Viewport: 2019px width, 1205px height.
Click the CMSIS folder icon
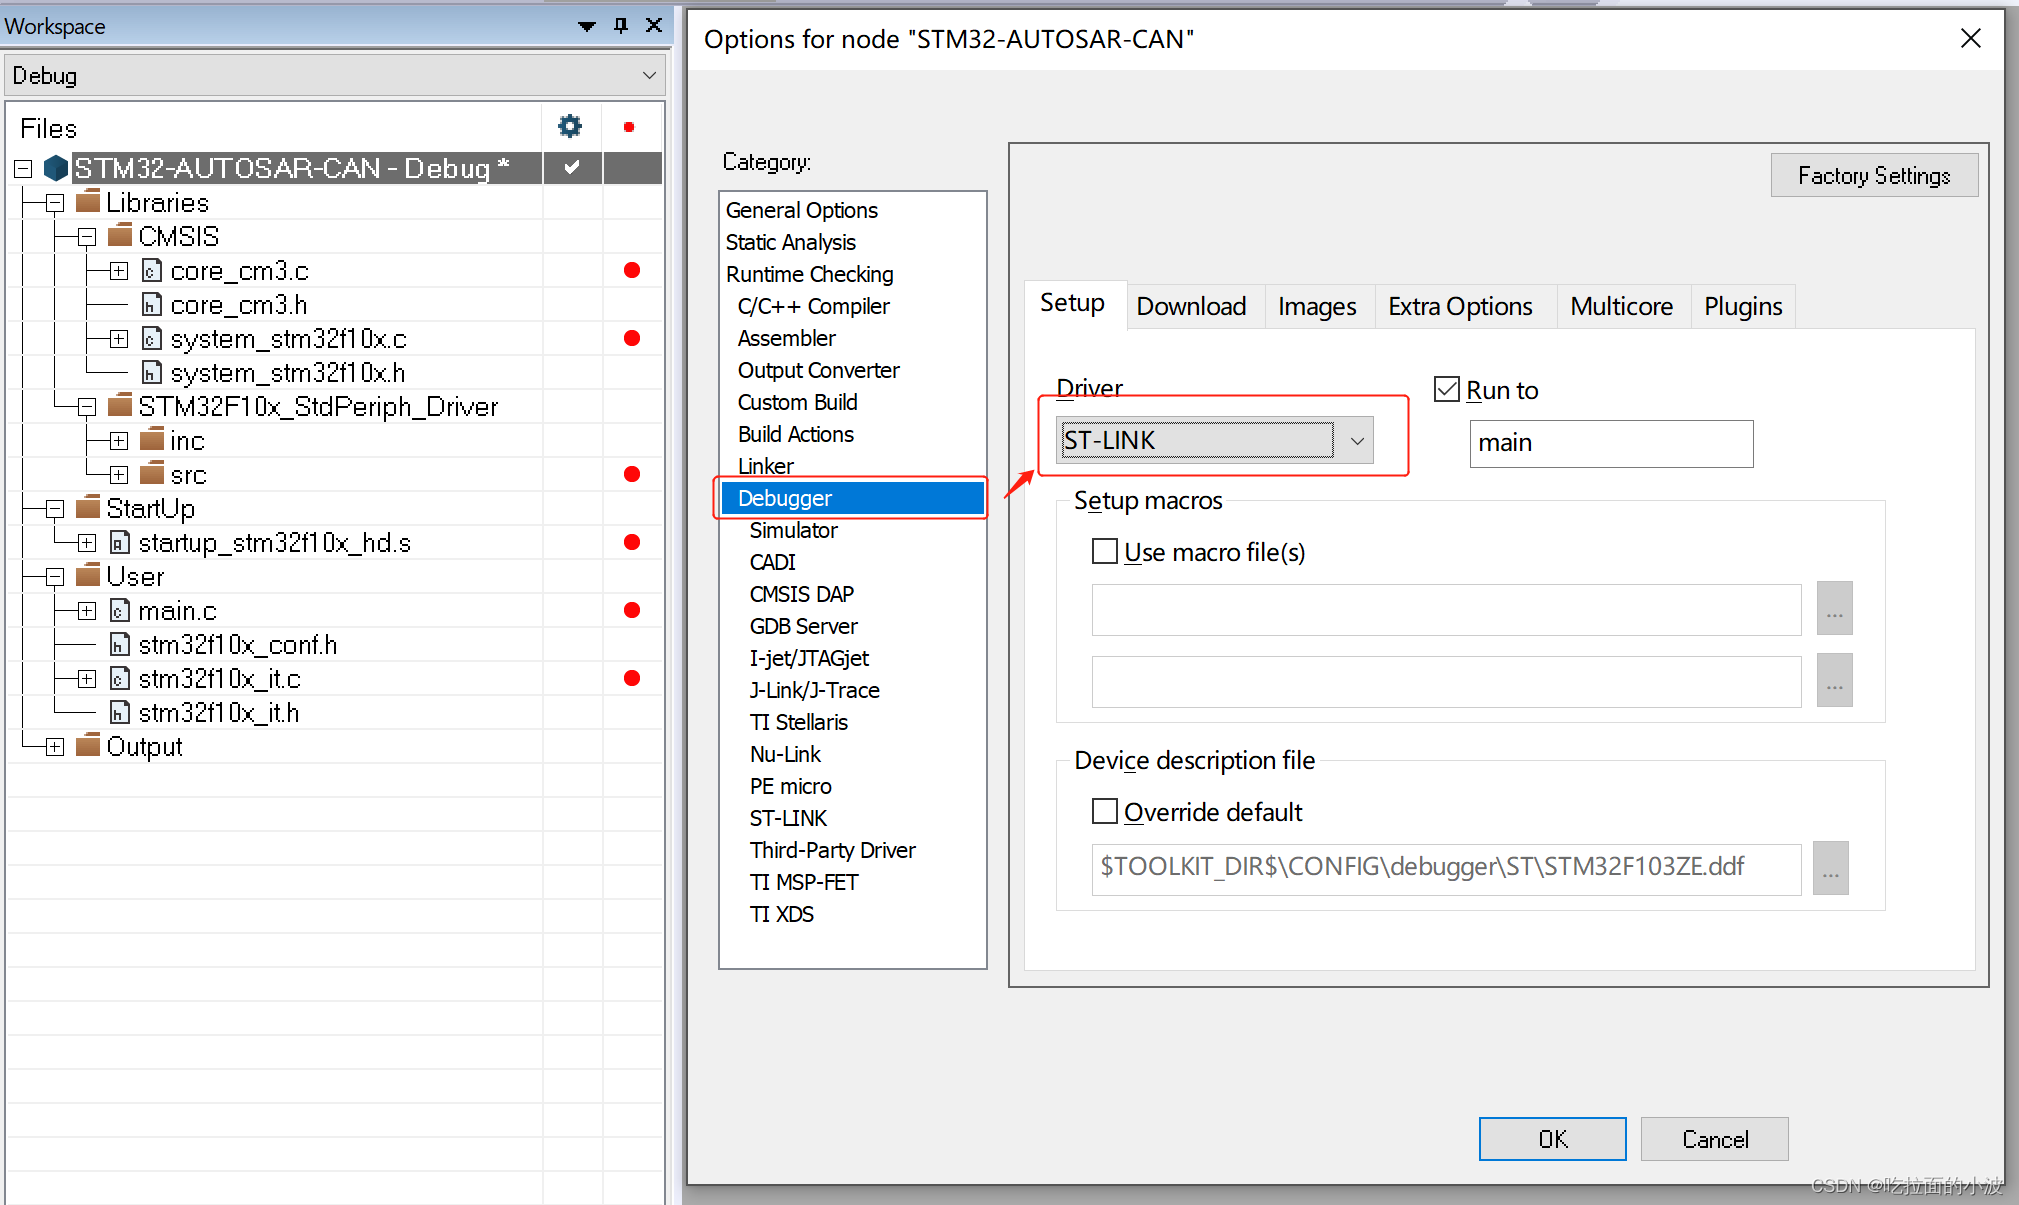pyautogui.click(x=120, y=236)
